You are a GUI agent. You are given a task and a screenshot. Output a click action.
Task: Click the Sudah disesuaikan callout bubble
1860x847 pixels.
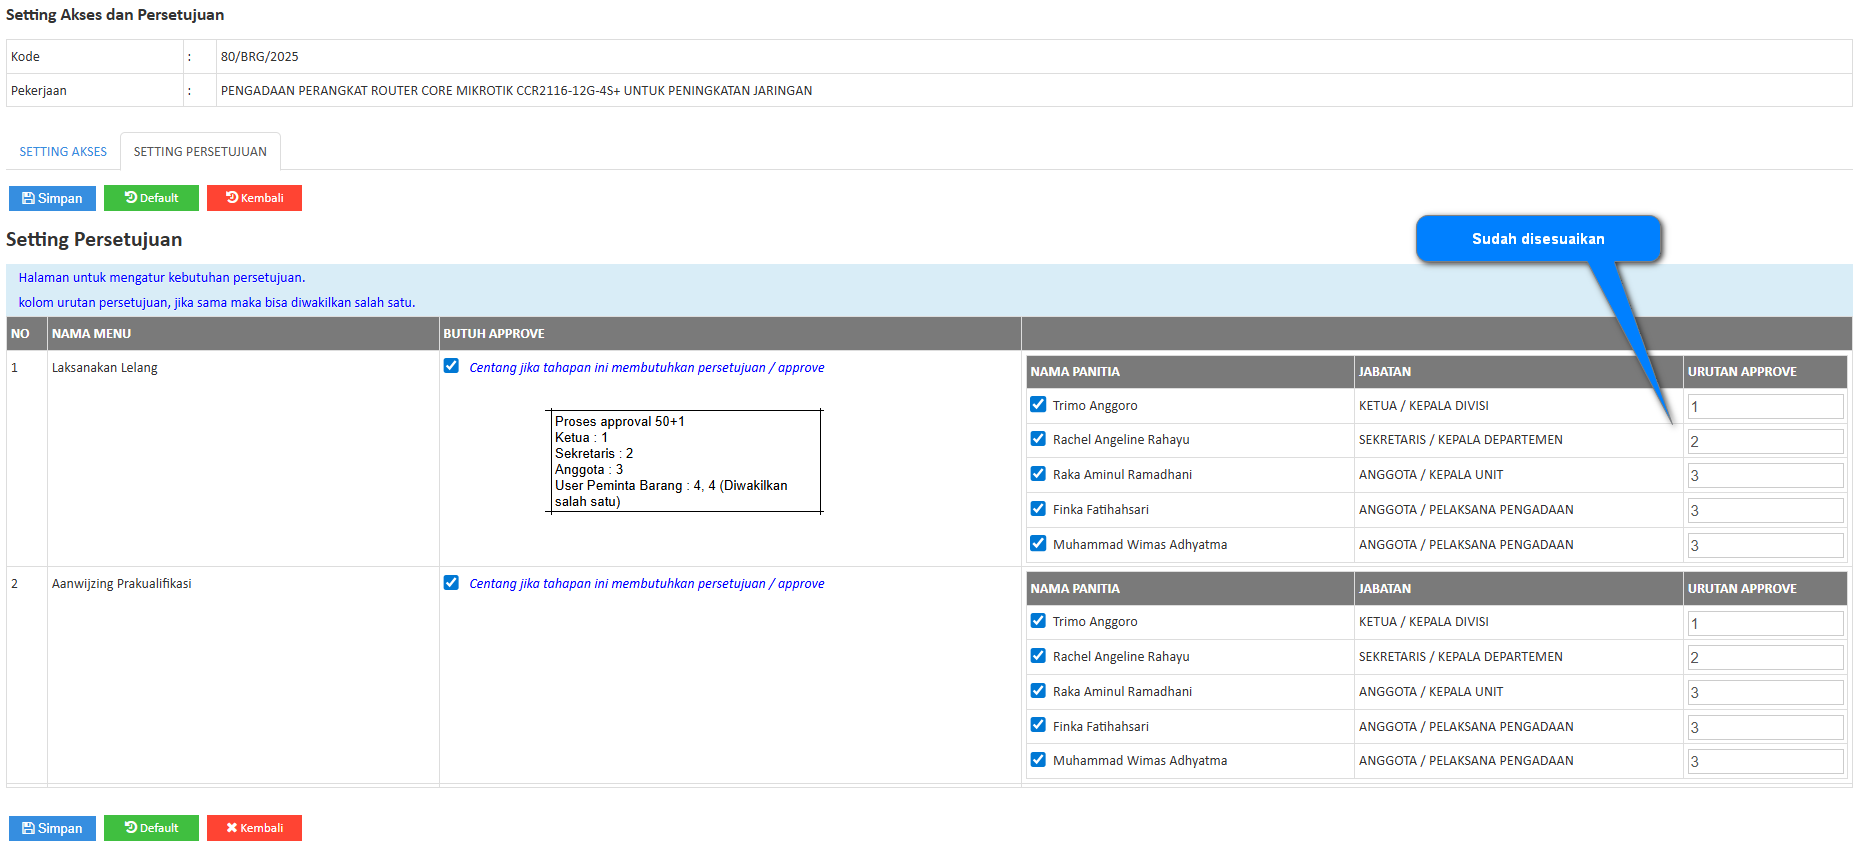coord(1537,239)
